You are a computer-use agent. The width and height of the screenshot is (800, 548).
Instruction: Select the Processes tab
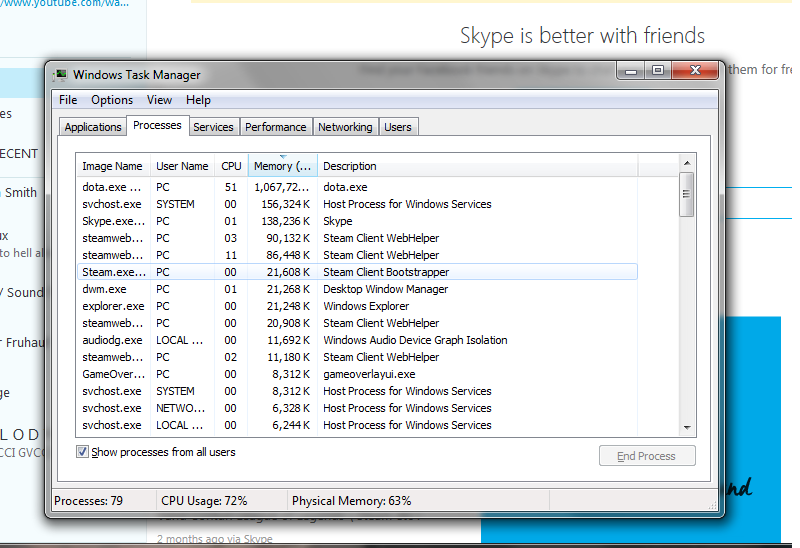(x=157, y=126)
